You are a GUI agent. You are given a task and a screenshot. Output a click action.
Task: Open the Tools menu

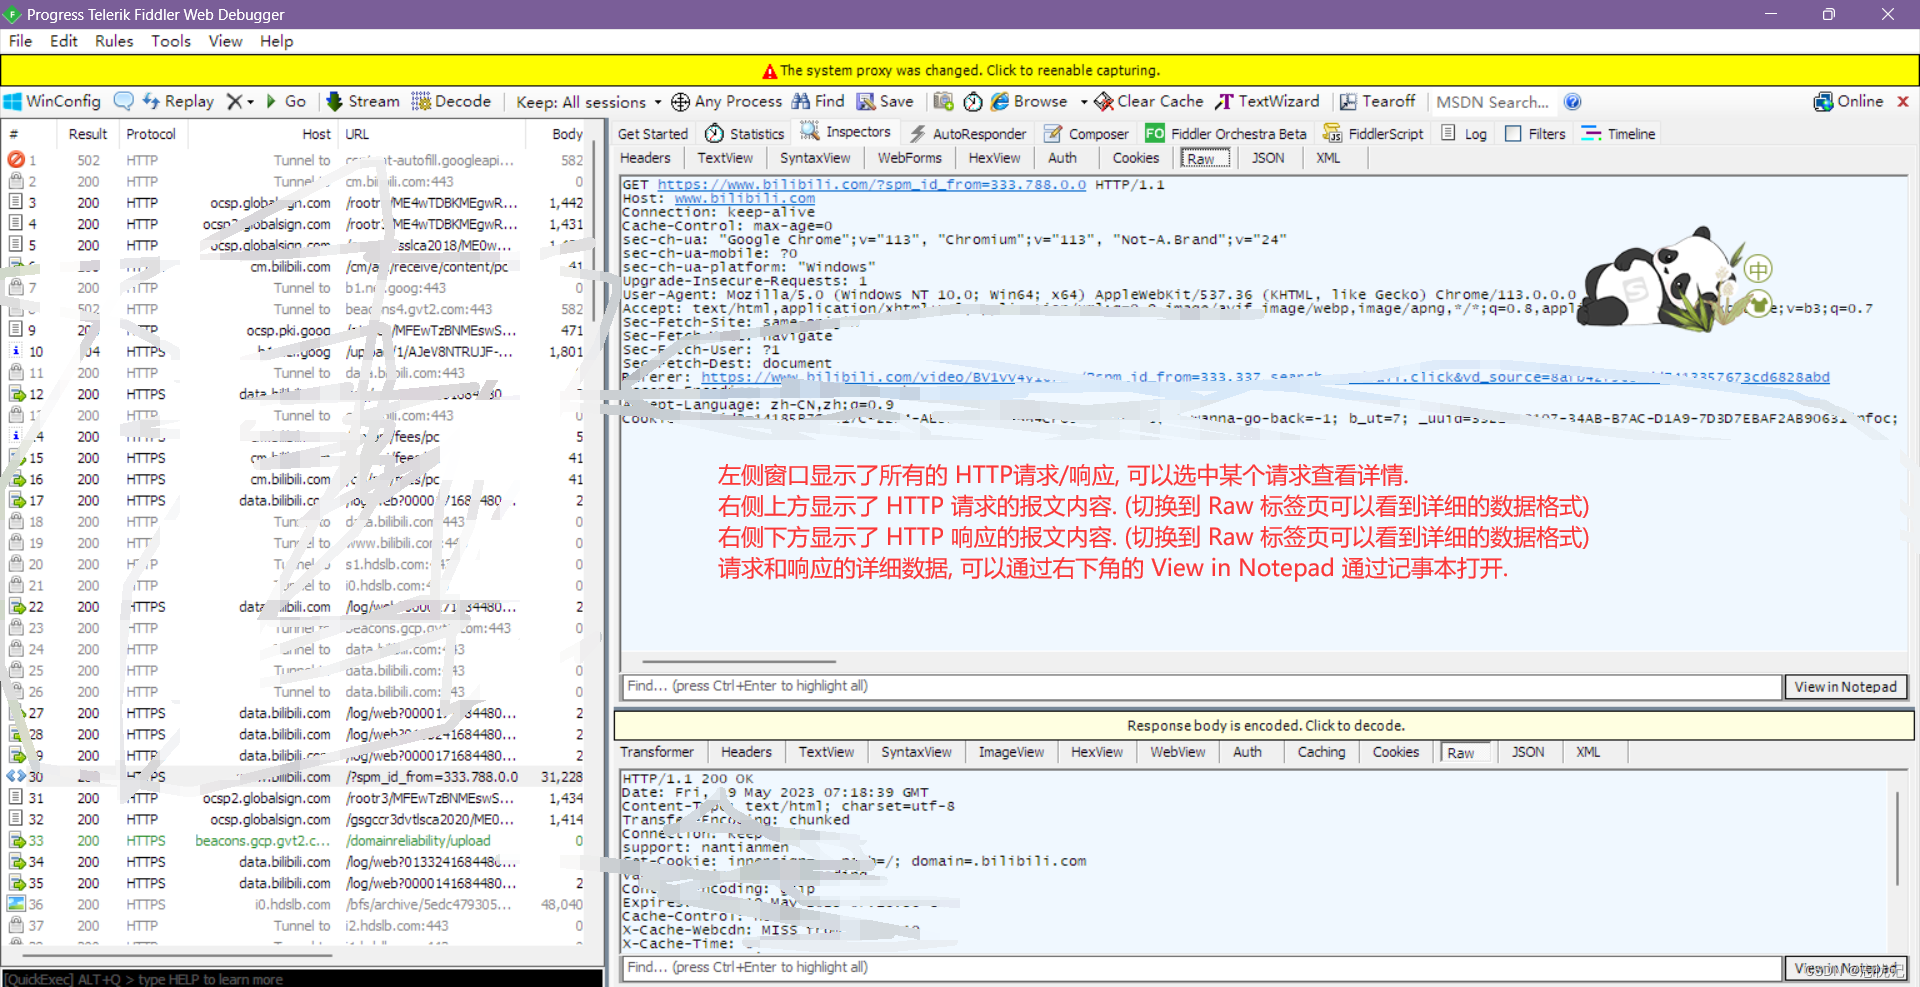click(x=171, y=41)
